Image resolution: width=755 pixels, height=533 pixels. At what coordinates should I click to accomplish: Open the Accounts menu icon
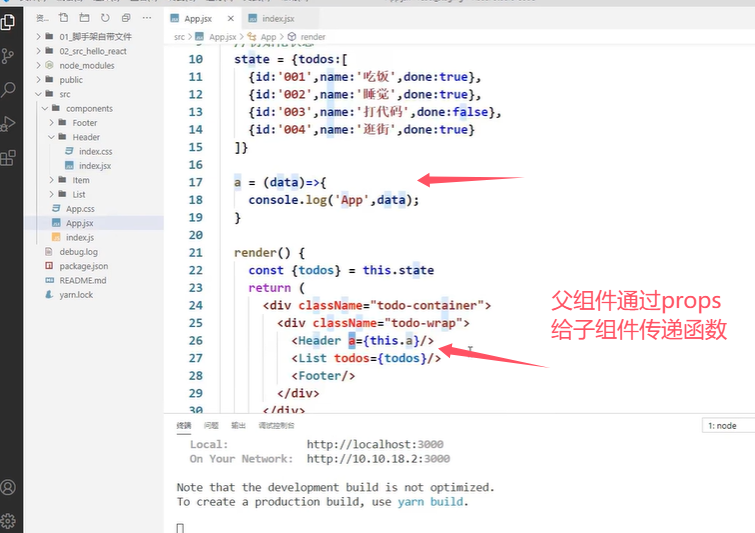click(x=8, y=487)
